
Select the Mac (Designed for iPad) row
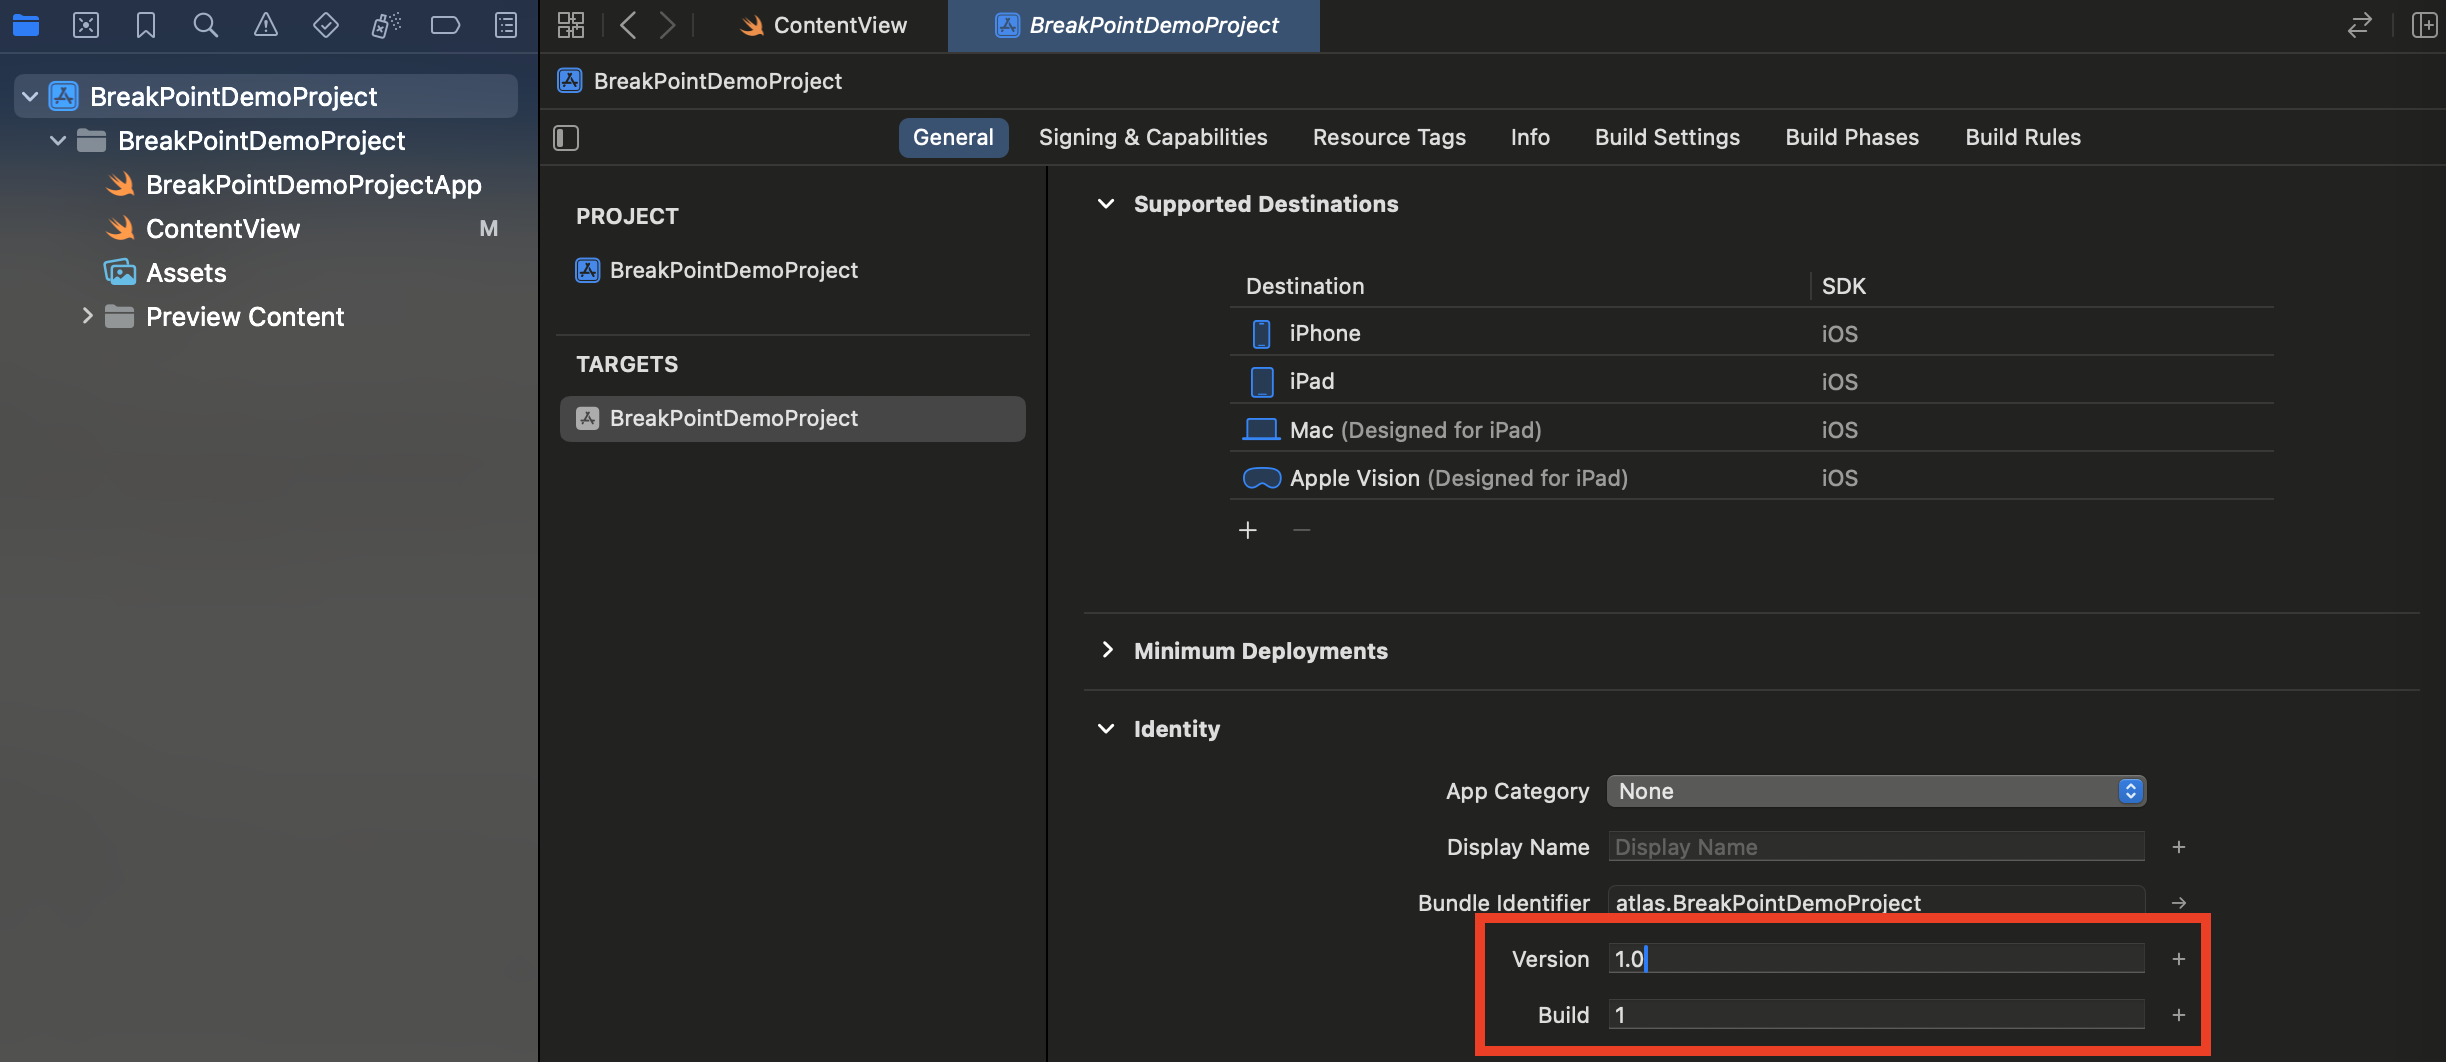pyautogui.click(x=1751, y=430)
